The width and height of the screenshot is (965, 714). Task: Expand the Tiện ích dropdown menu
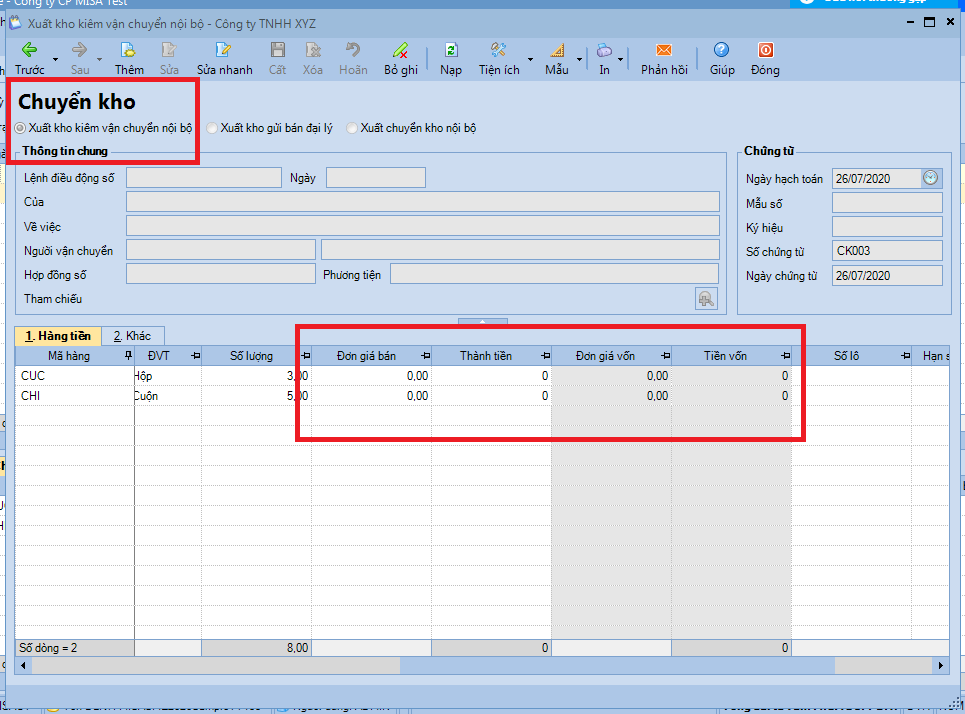pos(531,60)
